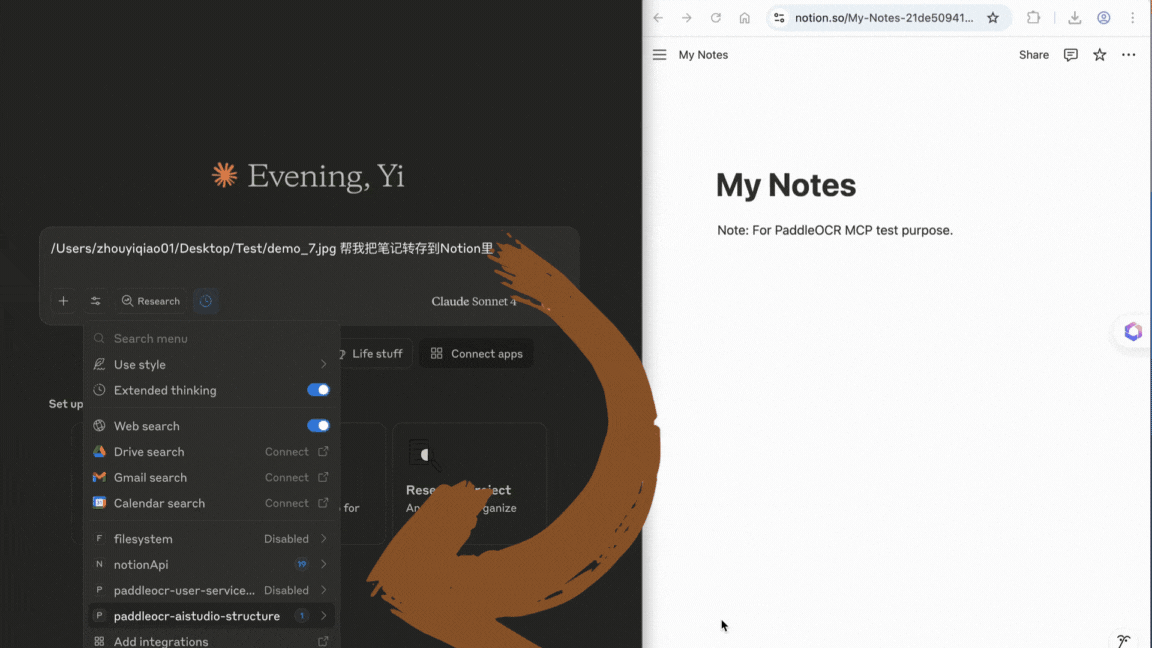Screen dimensions: 1152x648
Task: Open Notion page more options ellipsis
Action: (1128, 55)
